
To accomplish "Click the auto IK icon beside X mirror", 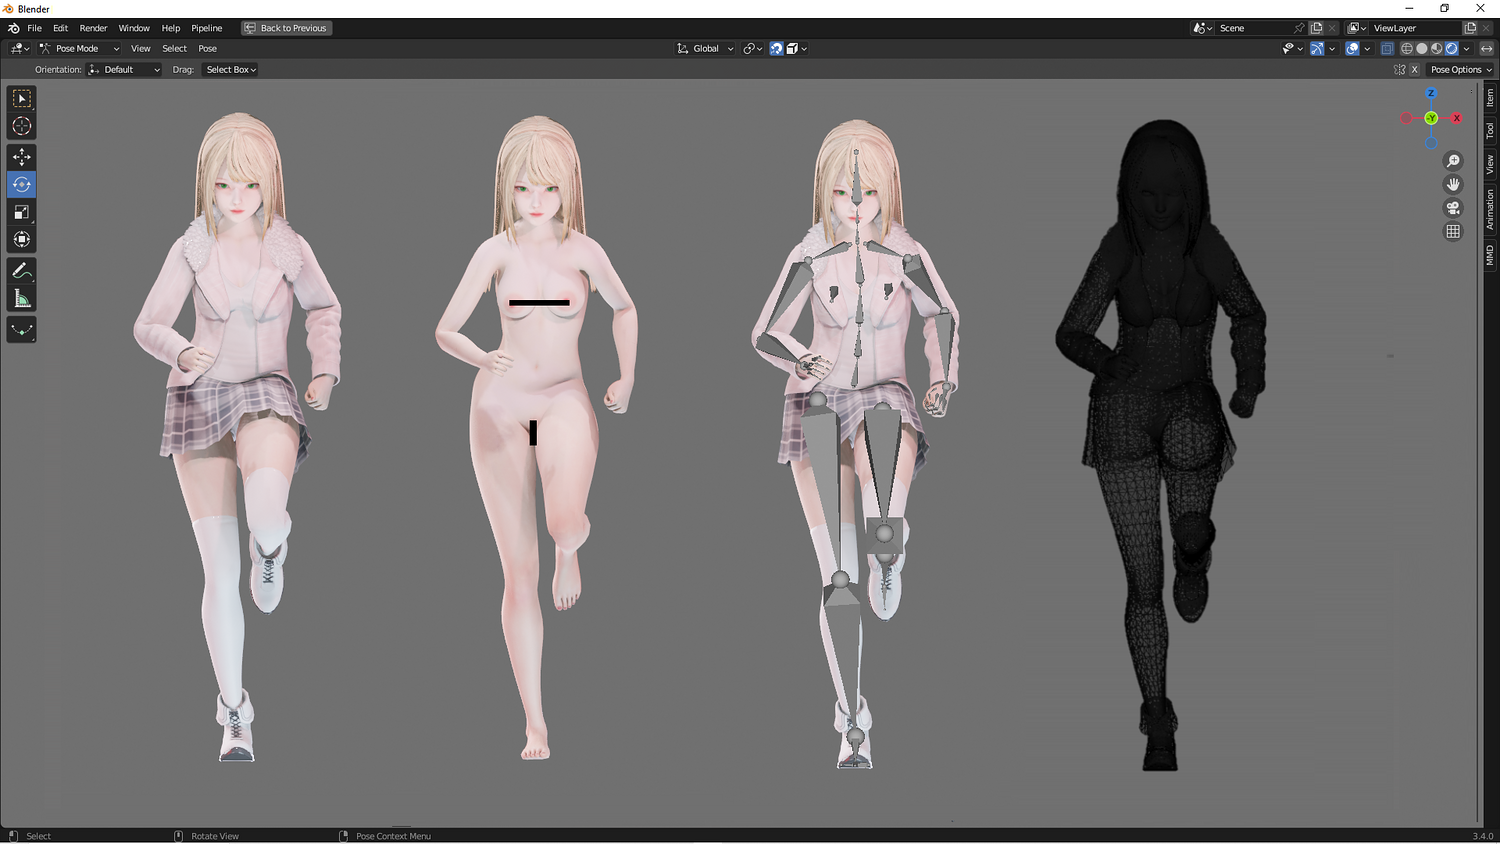I will coord(1399,70).
